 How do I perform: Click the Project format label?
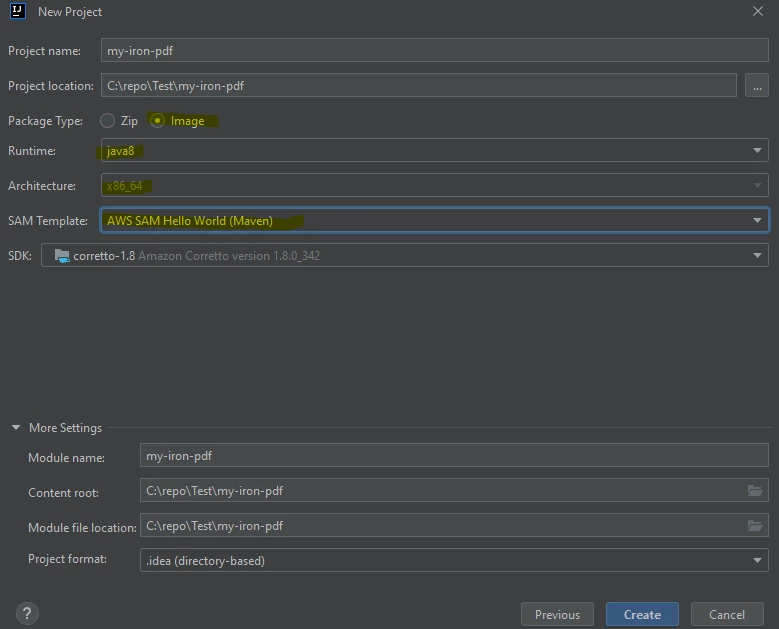point(67,559)
